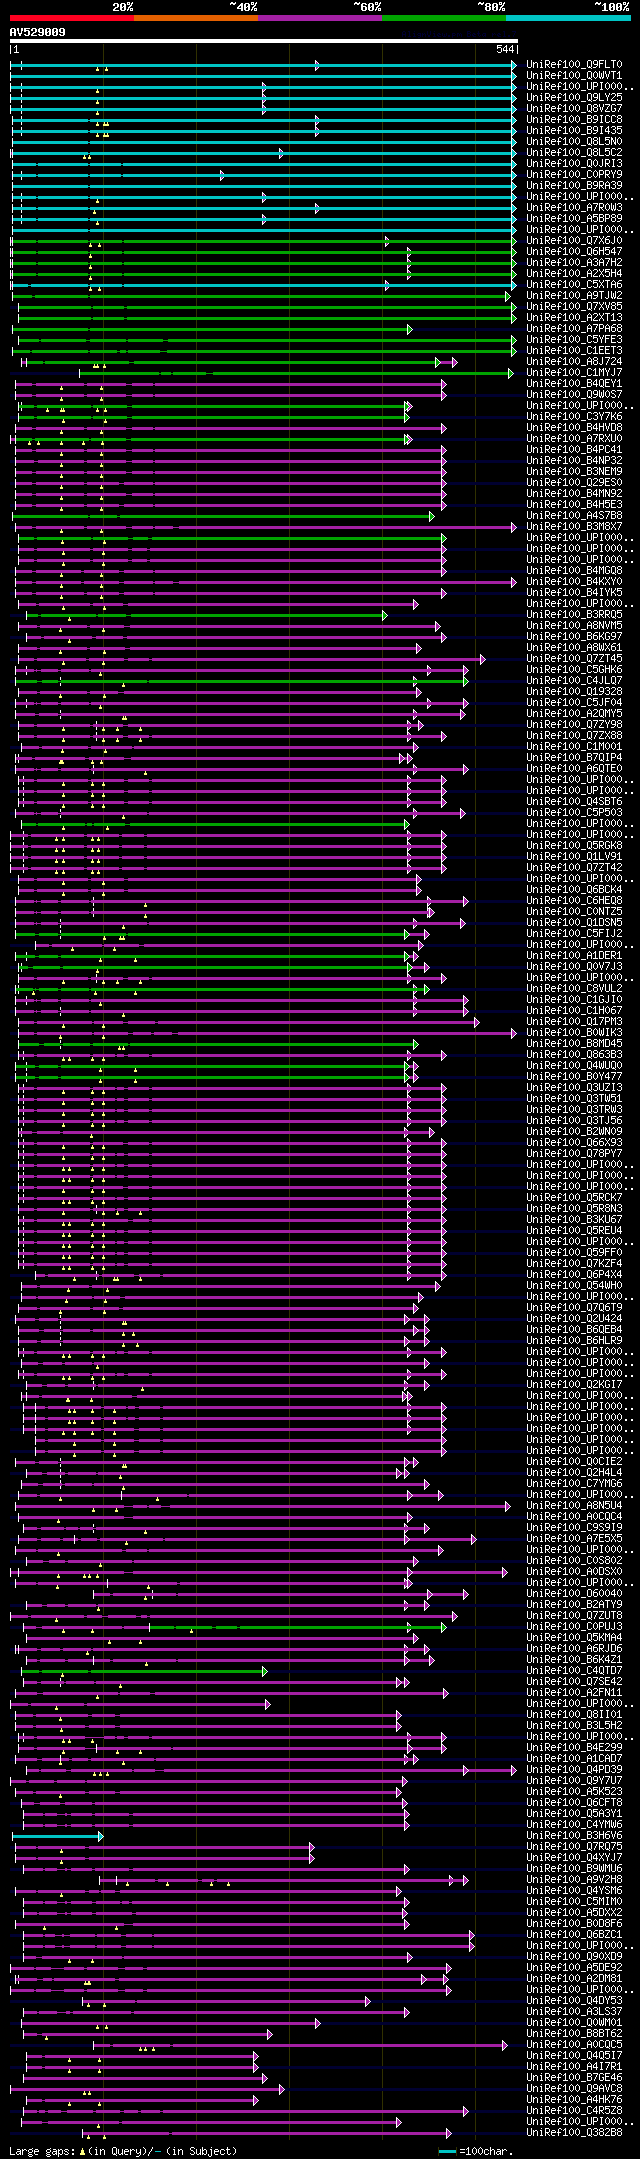Select label UniRef100_Q9W0S7
640x2159 pixels.
point(574,395)
